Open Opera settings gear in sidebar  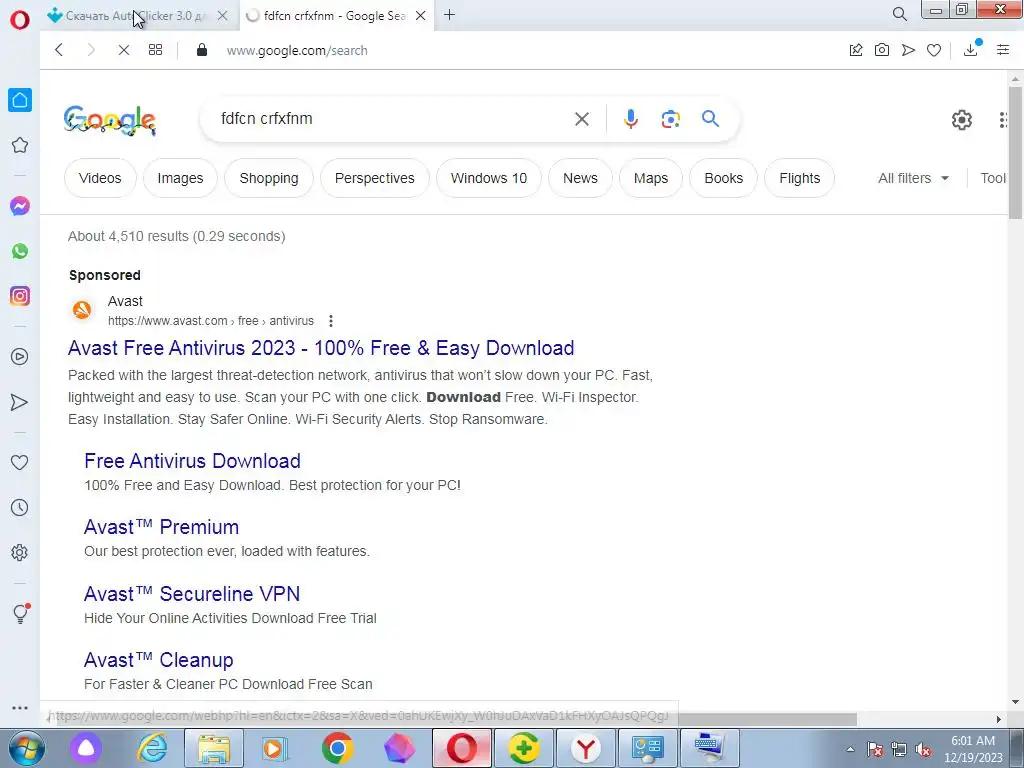point(20,552)
